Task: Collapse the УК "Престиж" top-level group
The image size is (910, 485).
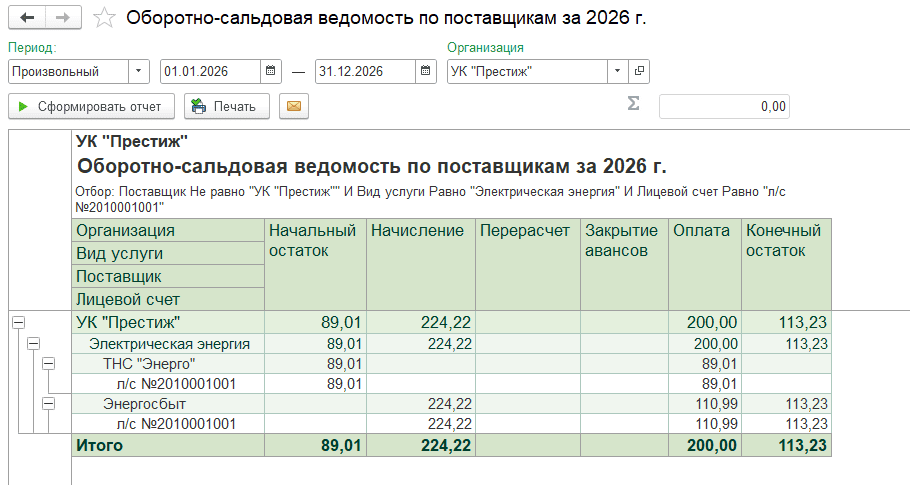Action: pyautogui.click(x=17, y=322)
